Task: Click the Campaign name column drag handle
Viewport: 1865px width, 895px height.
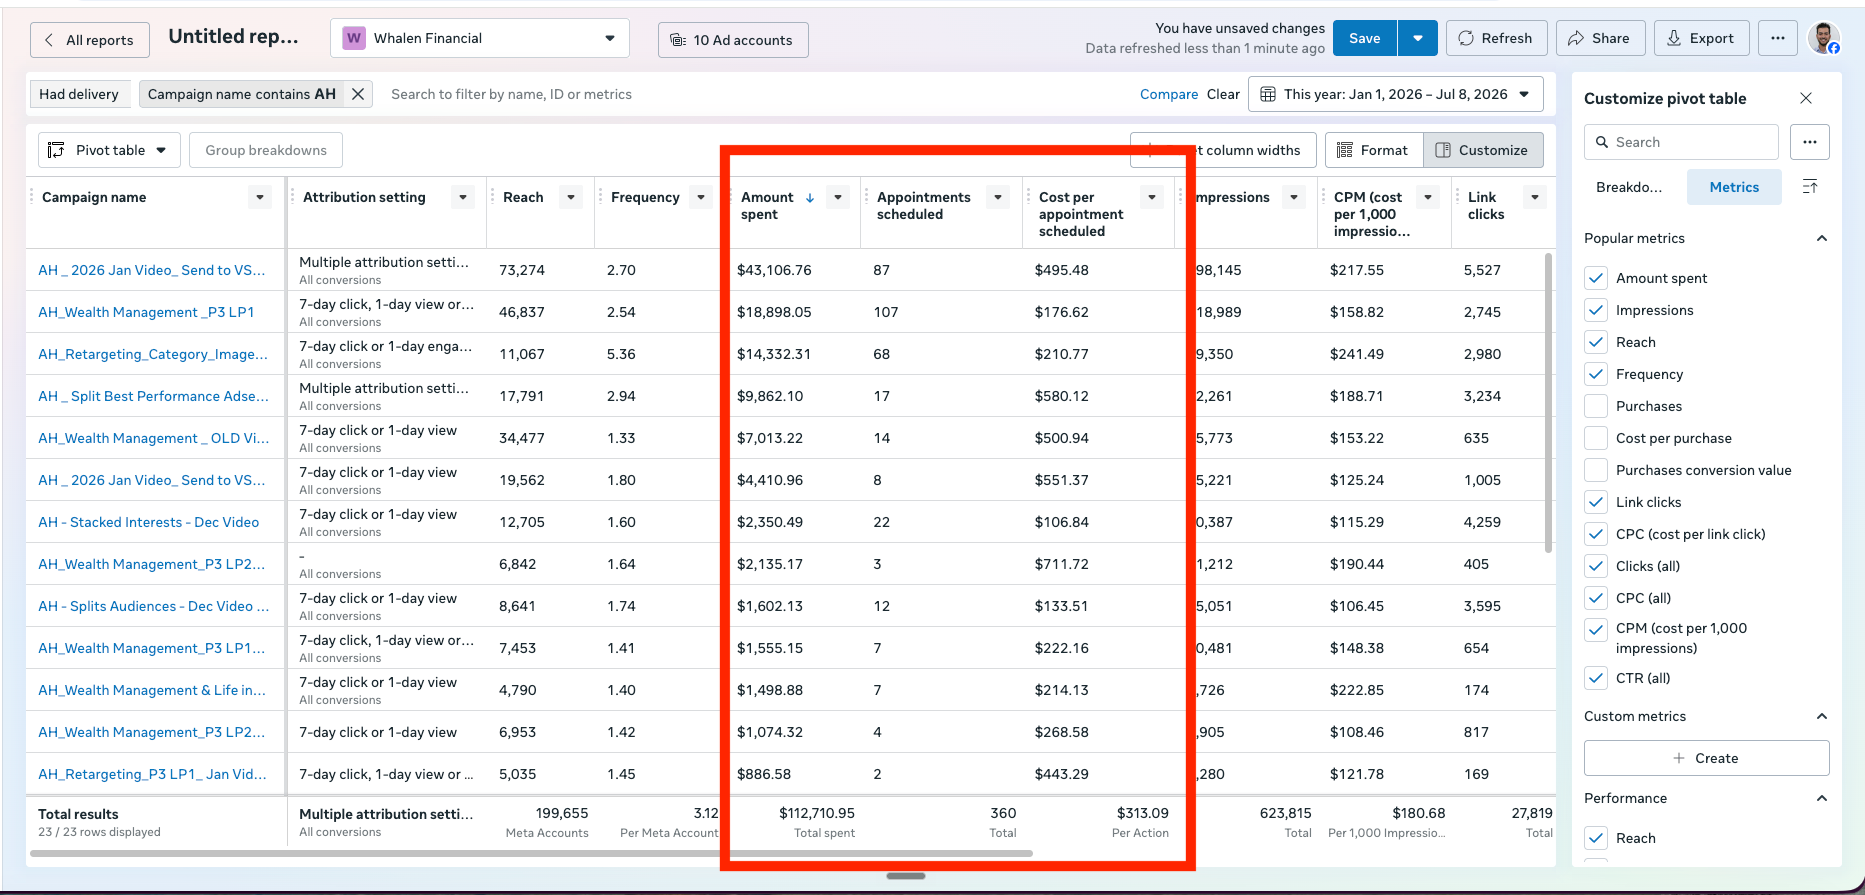Action: (x=31, y=197)
